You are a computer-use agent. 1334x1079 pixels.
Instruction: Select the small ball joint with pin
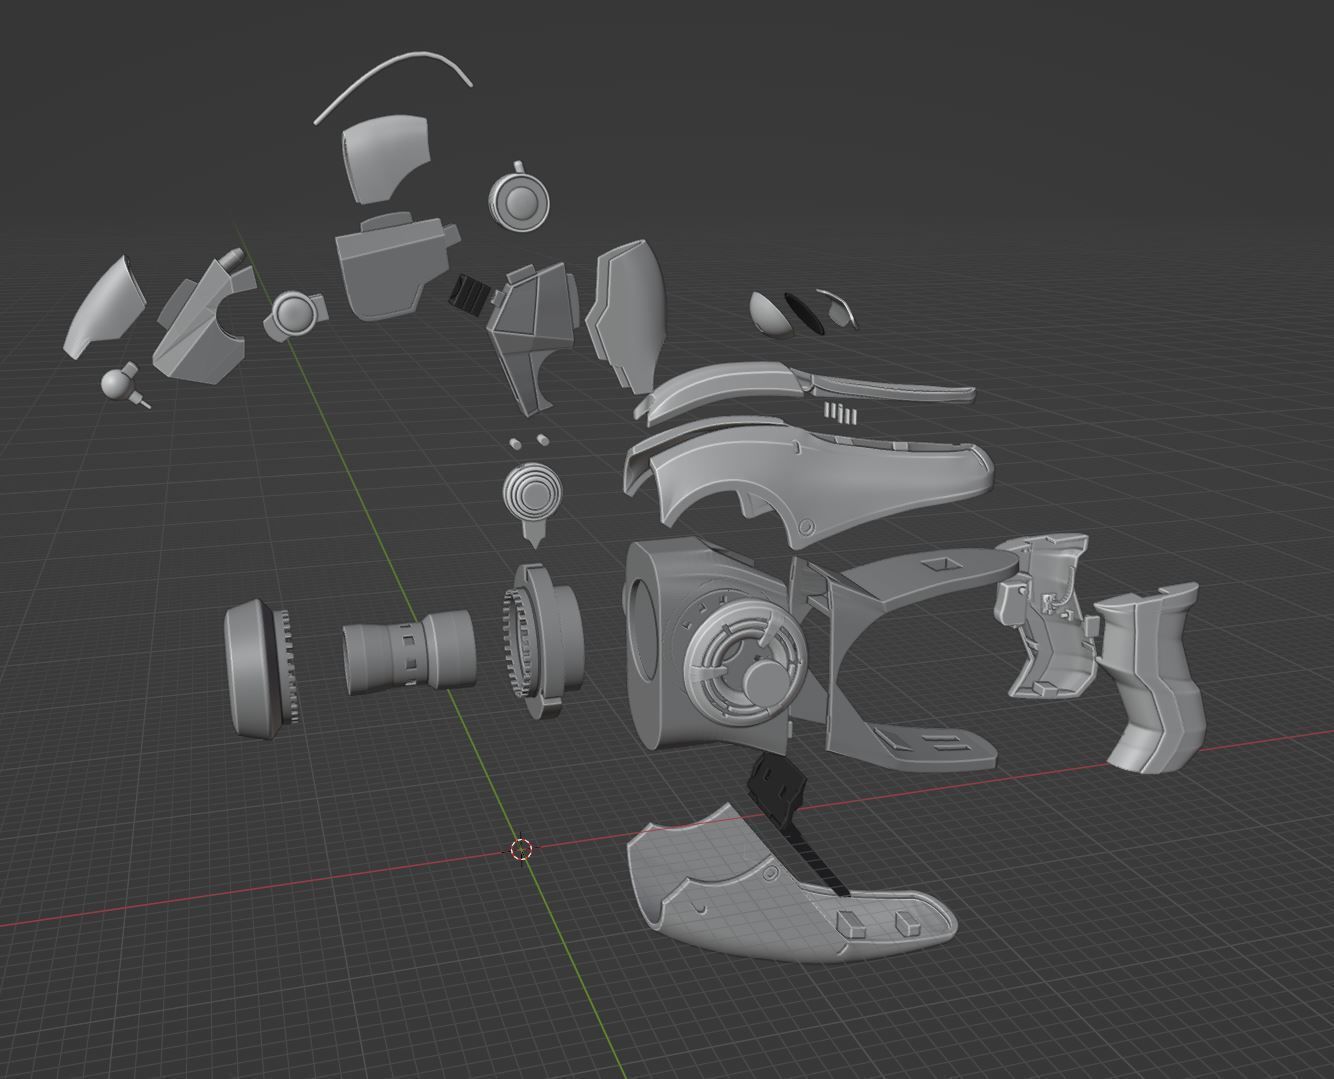click(125, 384)
